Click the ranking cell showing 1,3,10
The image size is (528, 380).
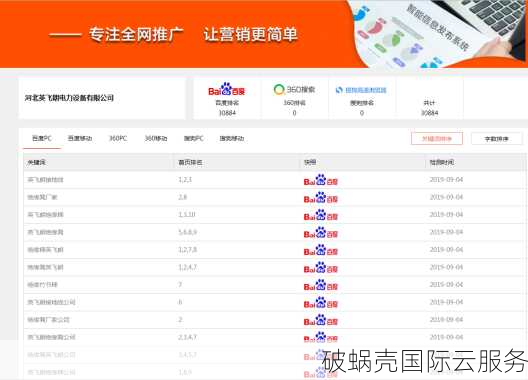pyautogui.click(x=187, y=215)
